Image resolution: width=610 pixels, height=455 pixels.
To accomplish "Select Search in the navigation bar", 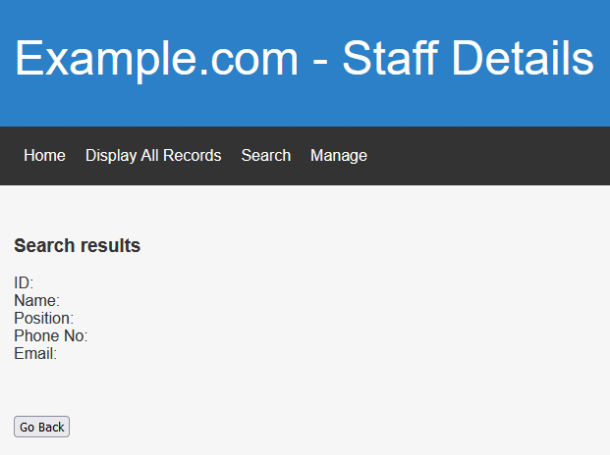I will click(266, 156).
